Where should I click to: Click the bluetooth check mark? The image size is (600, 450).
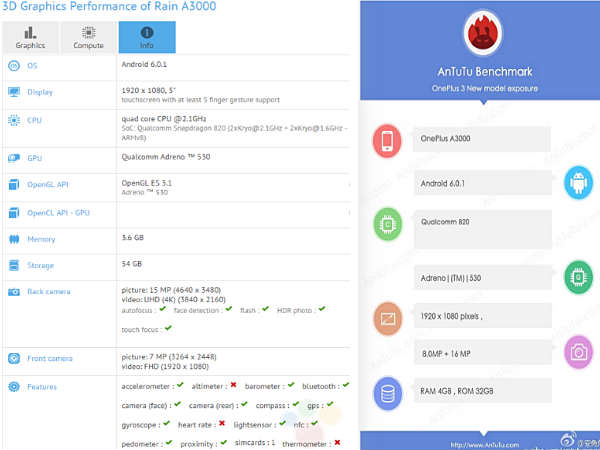[x=346, y=385]
